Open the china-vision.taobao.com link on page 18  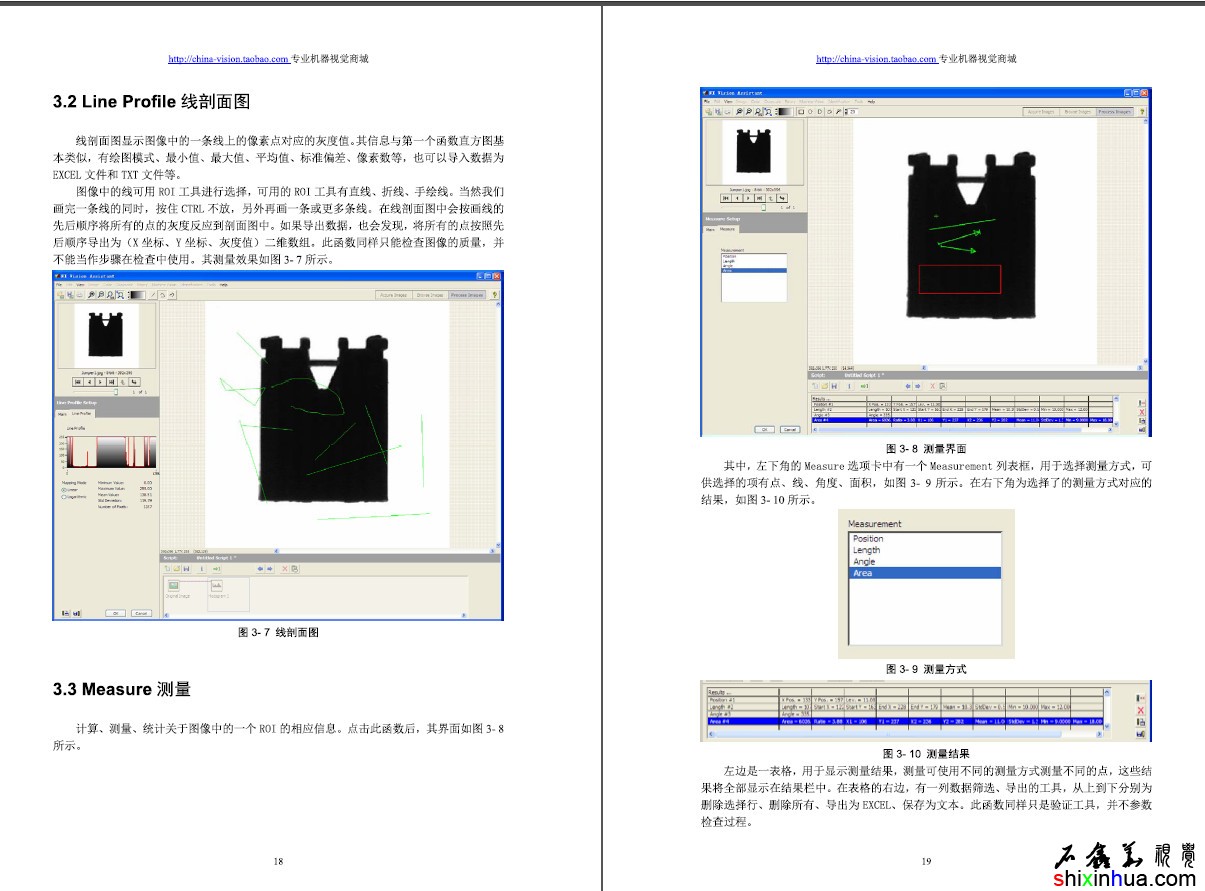[x=229, y=59]
